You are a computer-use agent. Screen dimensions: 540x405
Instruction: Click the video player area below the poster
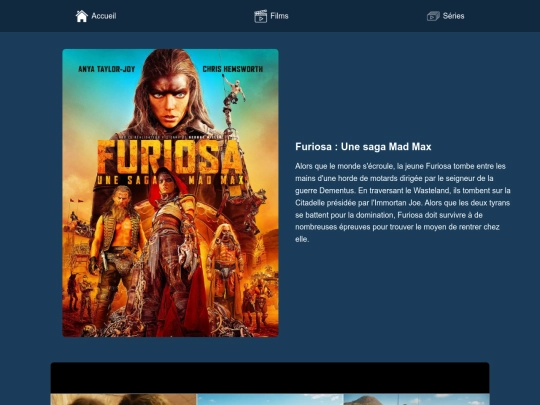coord(270,384)
